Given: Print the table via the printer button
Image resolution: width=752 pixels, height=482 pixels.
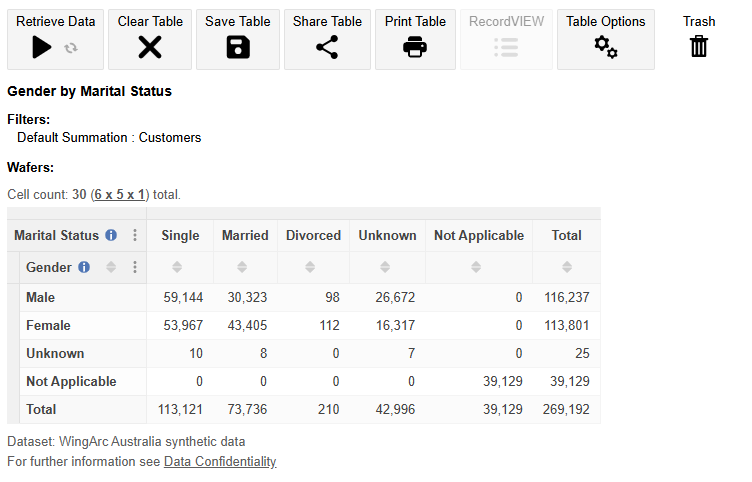Looking at the screenshot, I should pos(415,39).
